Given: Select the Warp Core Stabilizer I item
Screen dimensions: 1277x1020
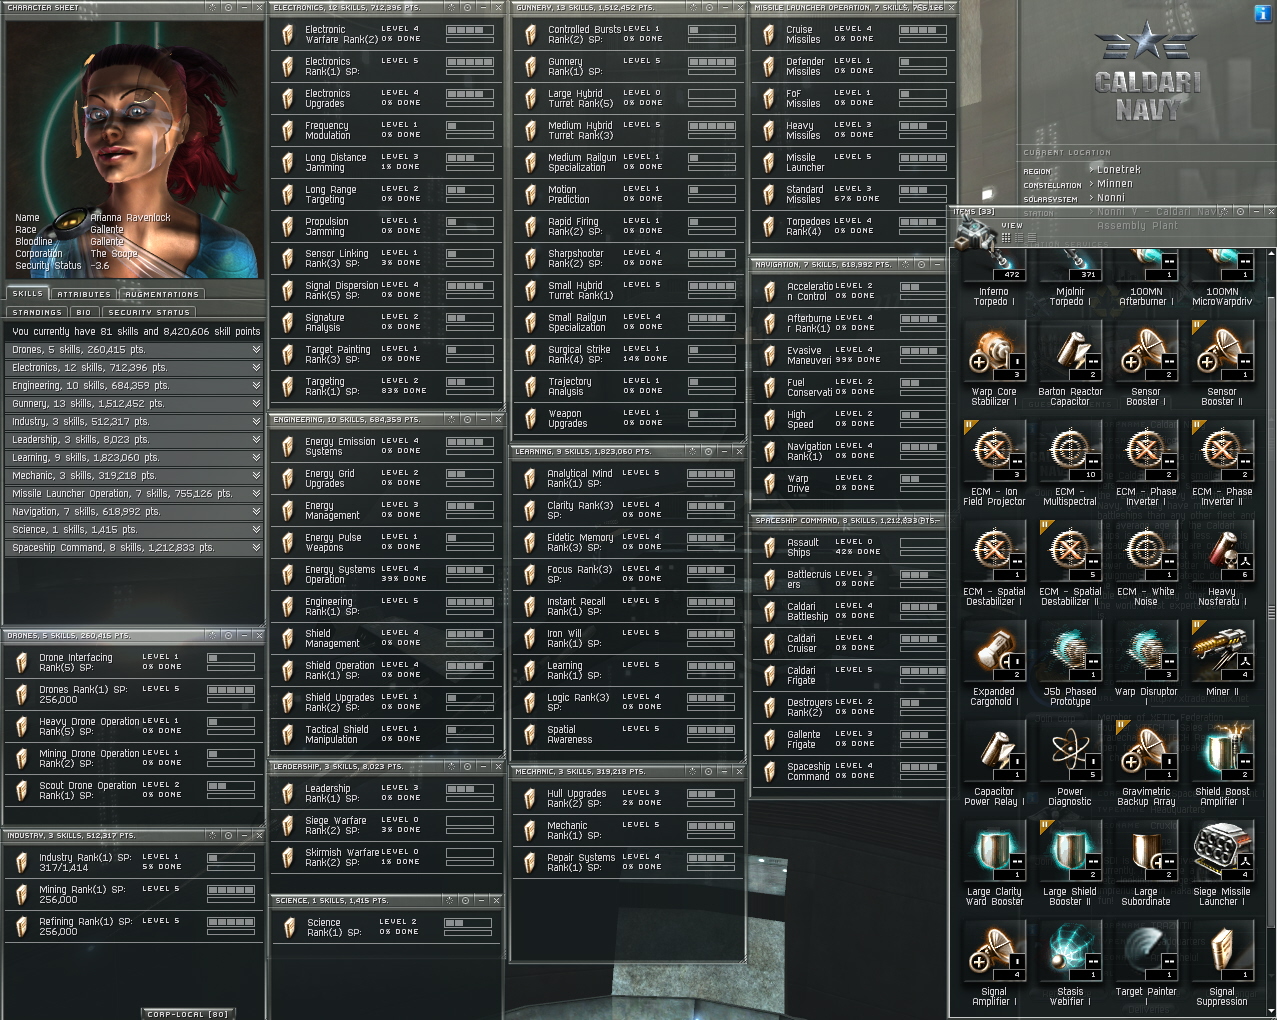Looking at the screenshot, I should 994,364.
